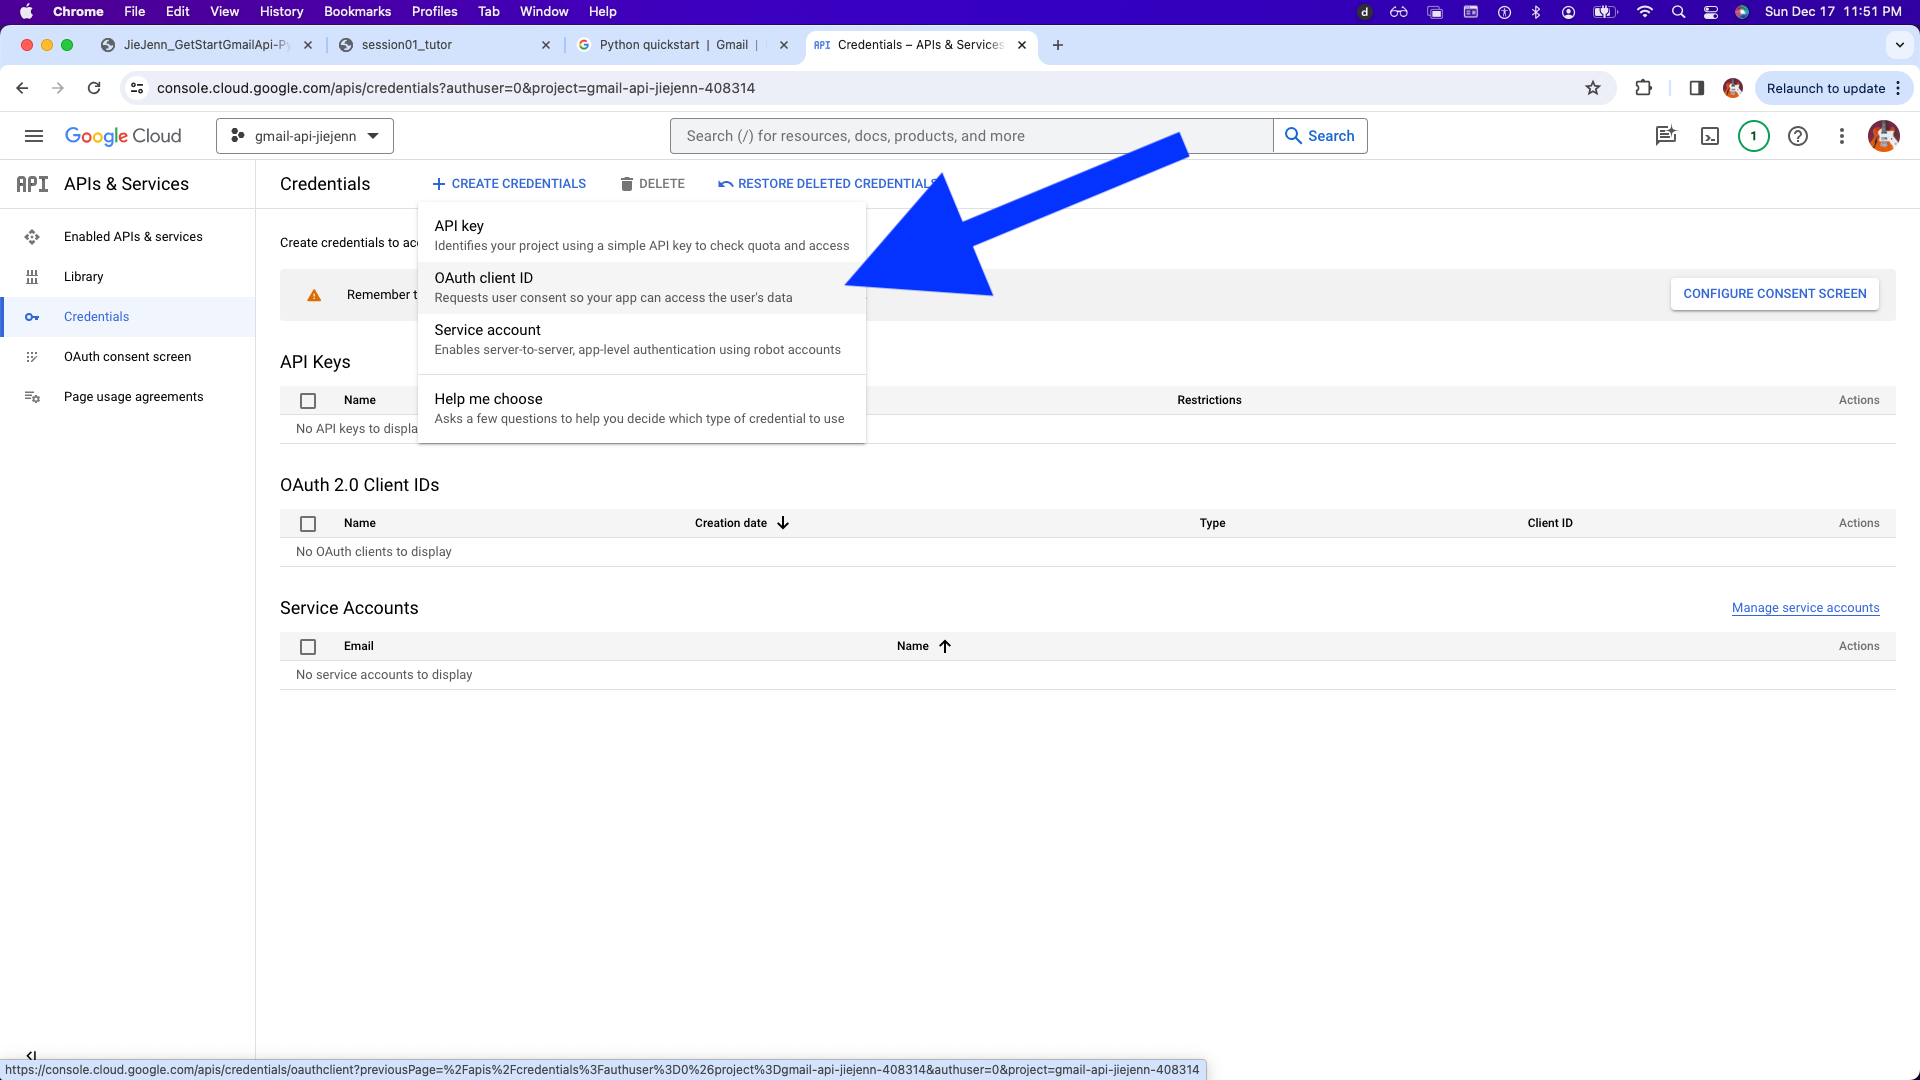Open the macOS Control Center icon

click(x=1711, y=12)
